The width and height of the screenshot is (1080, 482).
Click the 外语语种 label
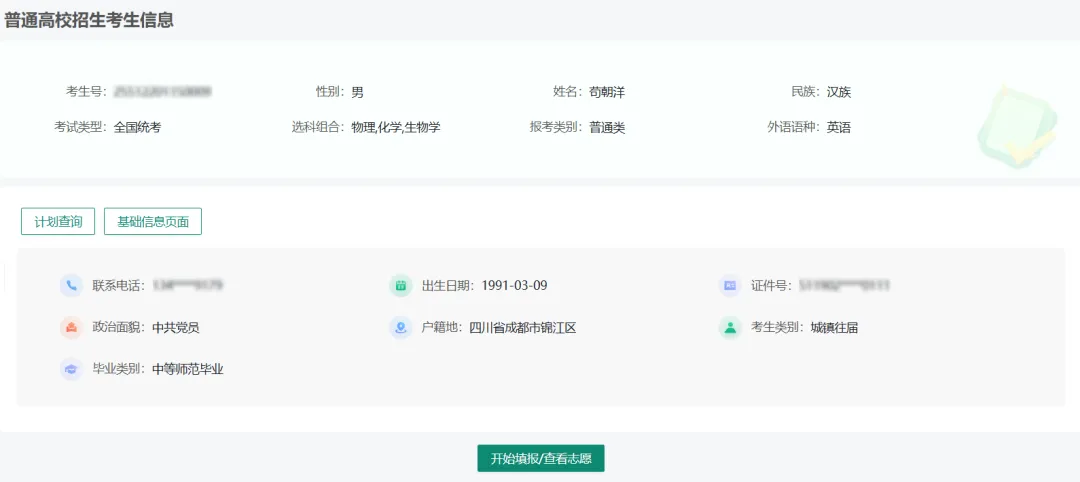pos(791,127)
